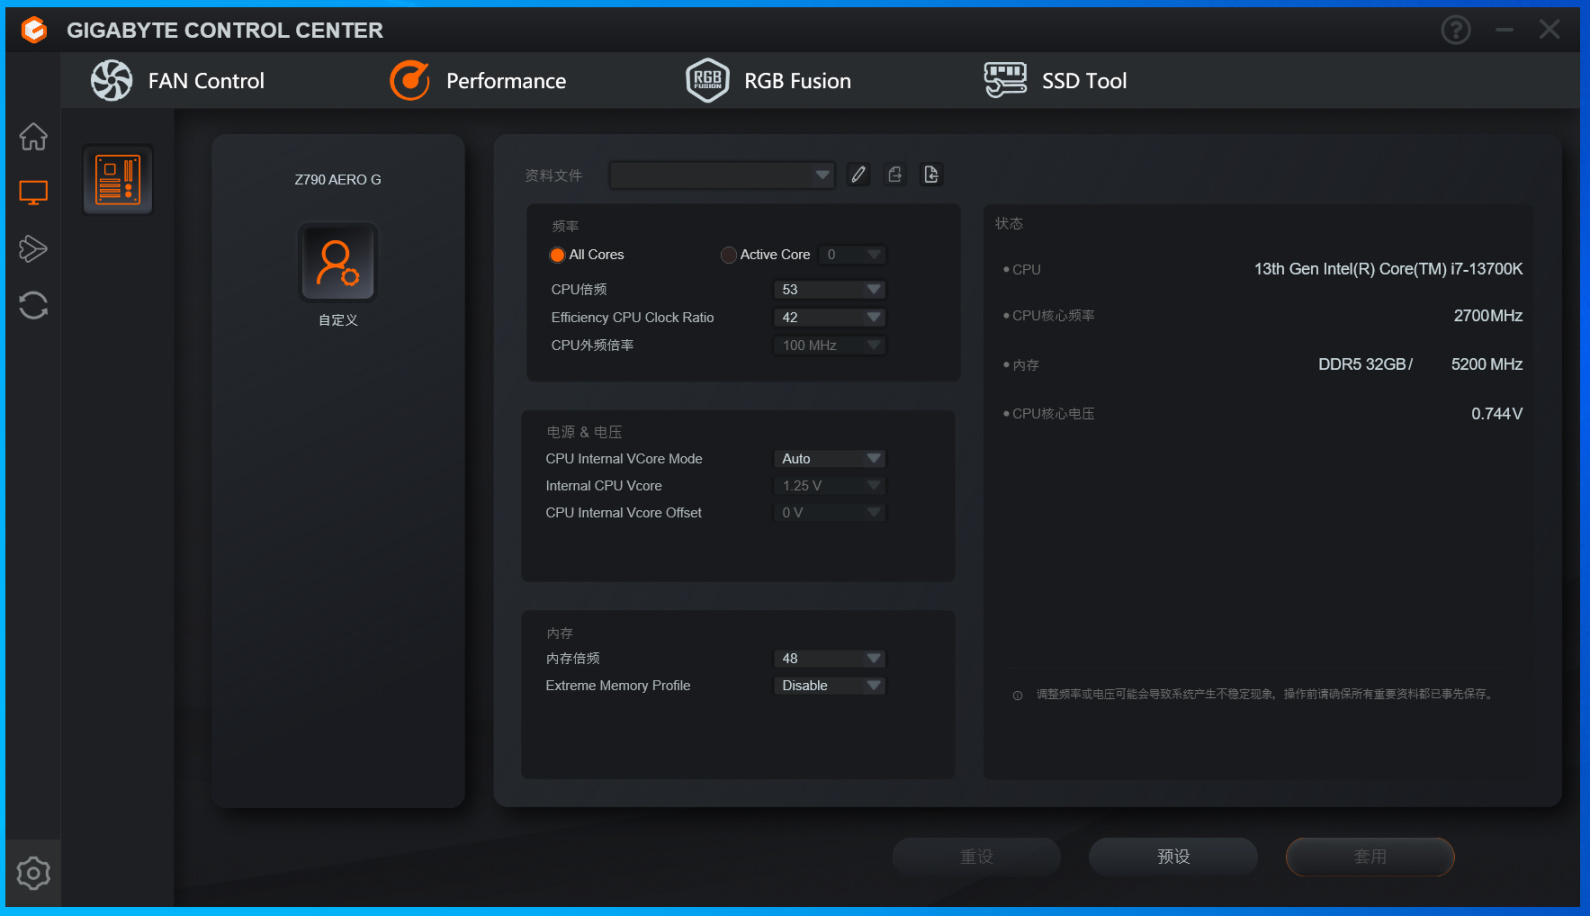Click the import profile icon

tap(931, 175)
